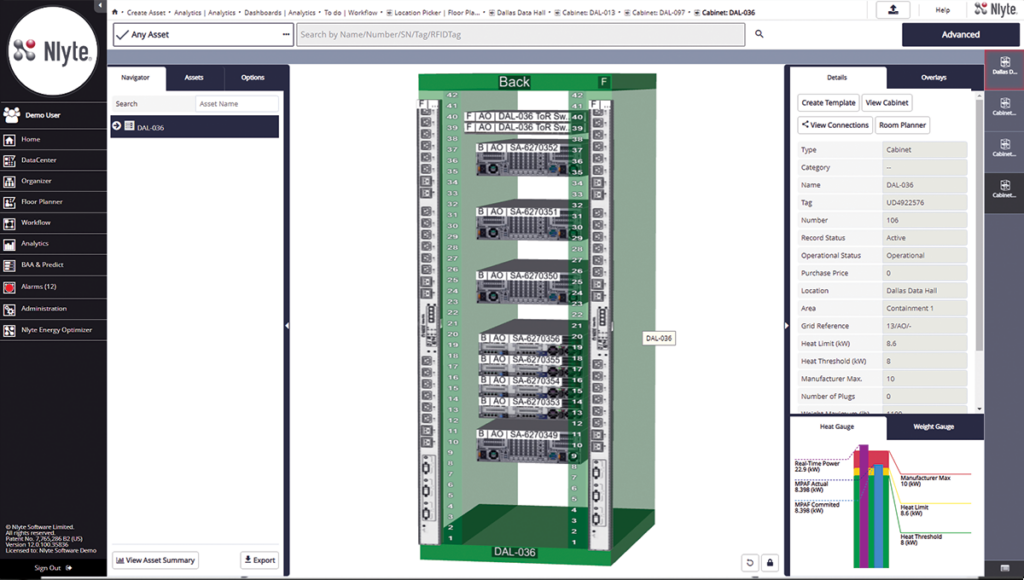Toggle the lock icon below cabinet

[x=770, y=562]
